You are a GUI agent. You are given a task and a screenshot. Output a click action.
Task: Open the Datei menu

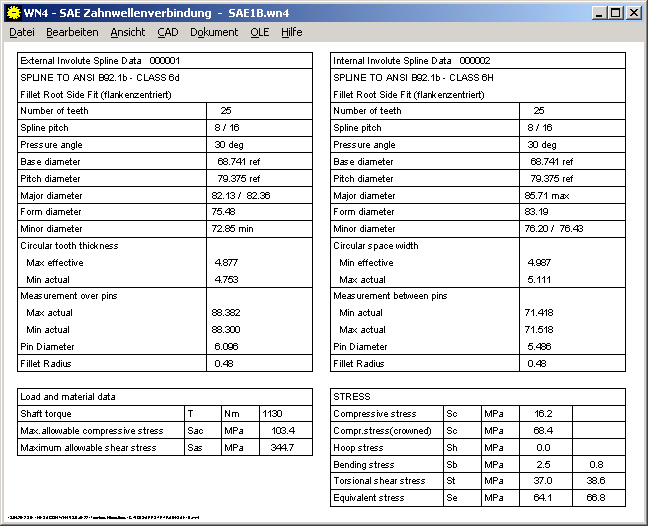22,32
